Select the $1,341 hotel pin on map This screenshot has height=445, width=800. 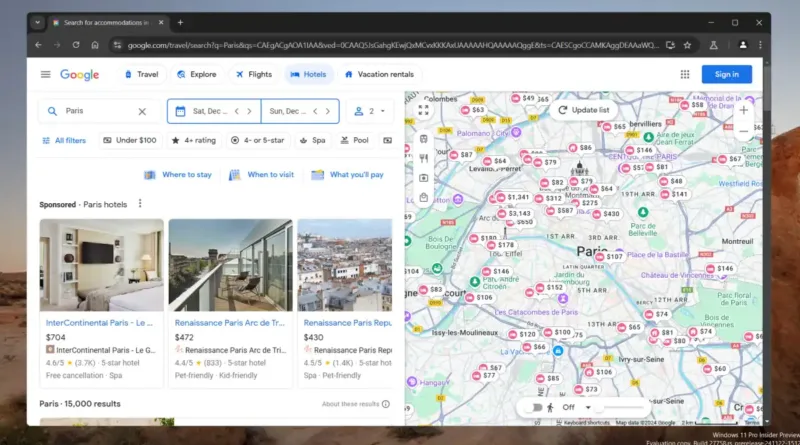click(x=513, y=197)
